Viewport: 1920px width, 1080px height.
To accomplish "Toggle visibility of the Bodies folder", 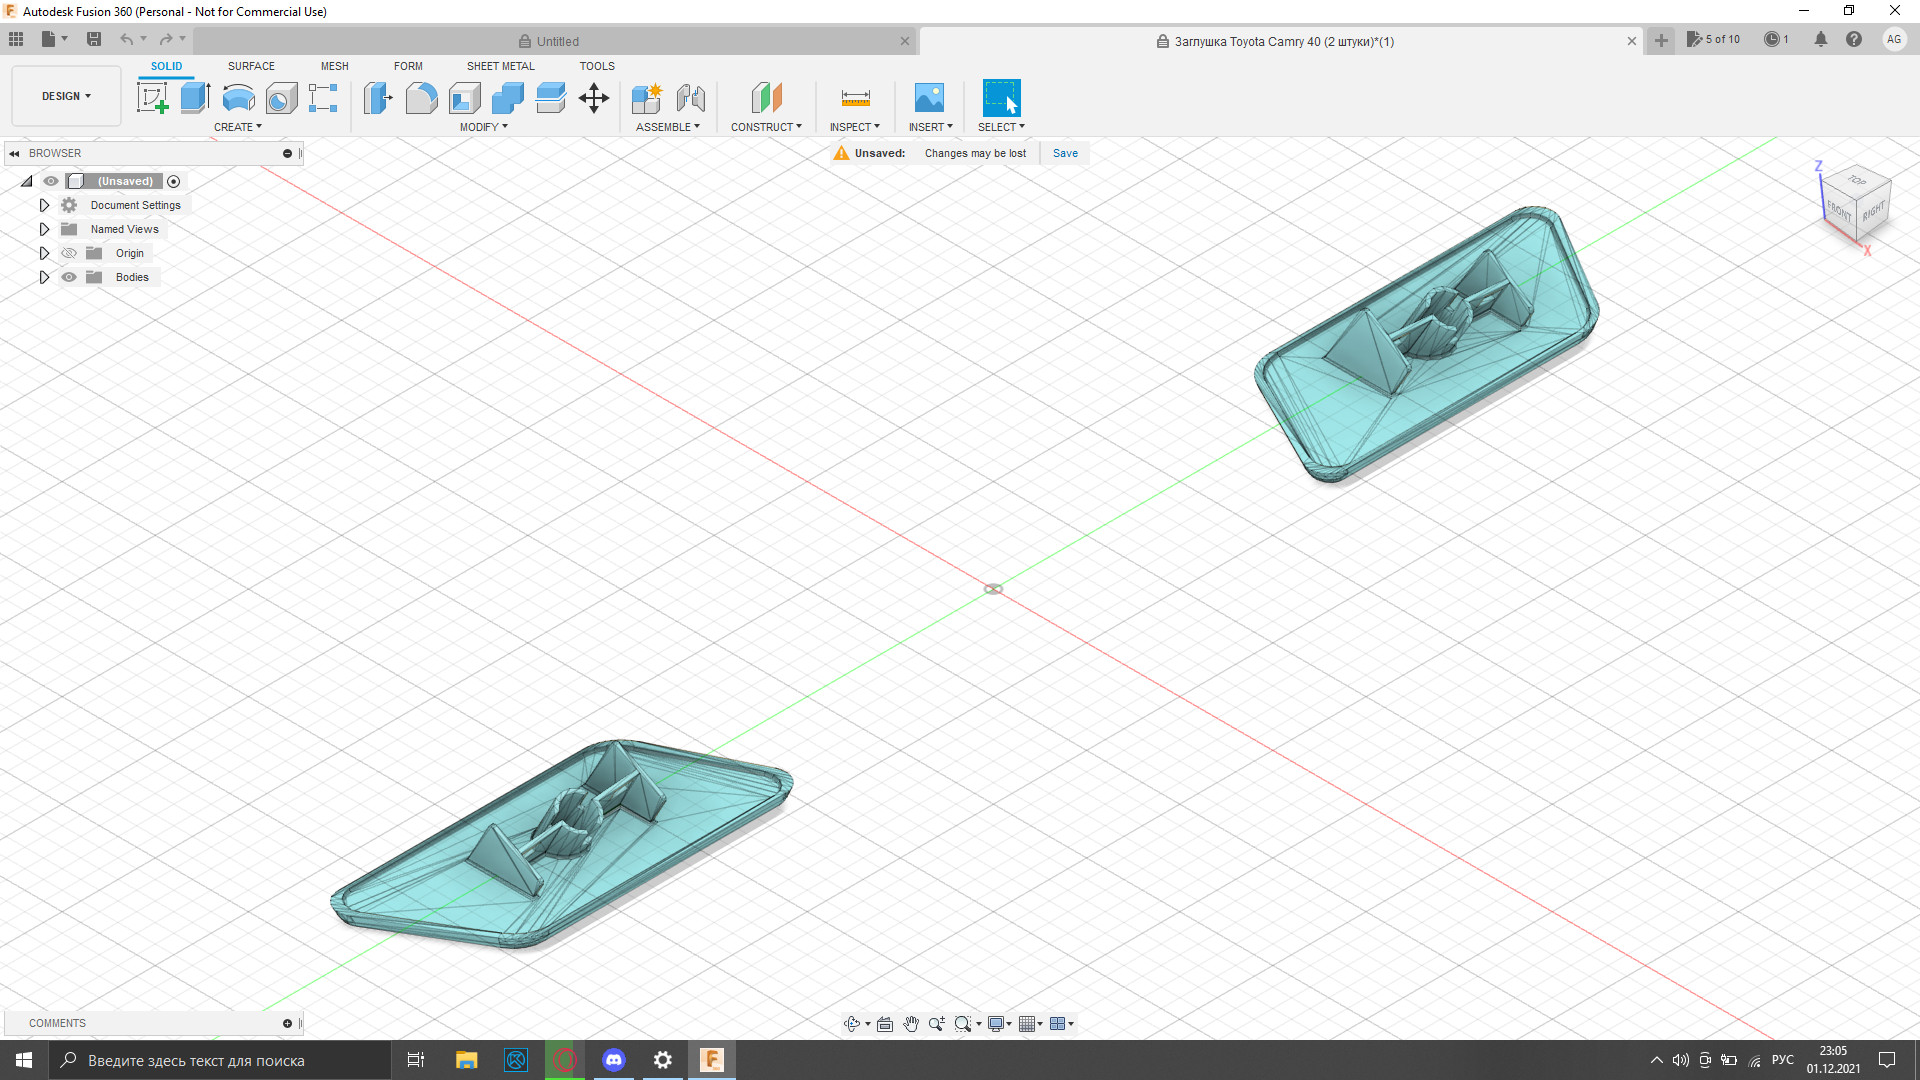I will tap(69, 277).
